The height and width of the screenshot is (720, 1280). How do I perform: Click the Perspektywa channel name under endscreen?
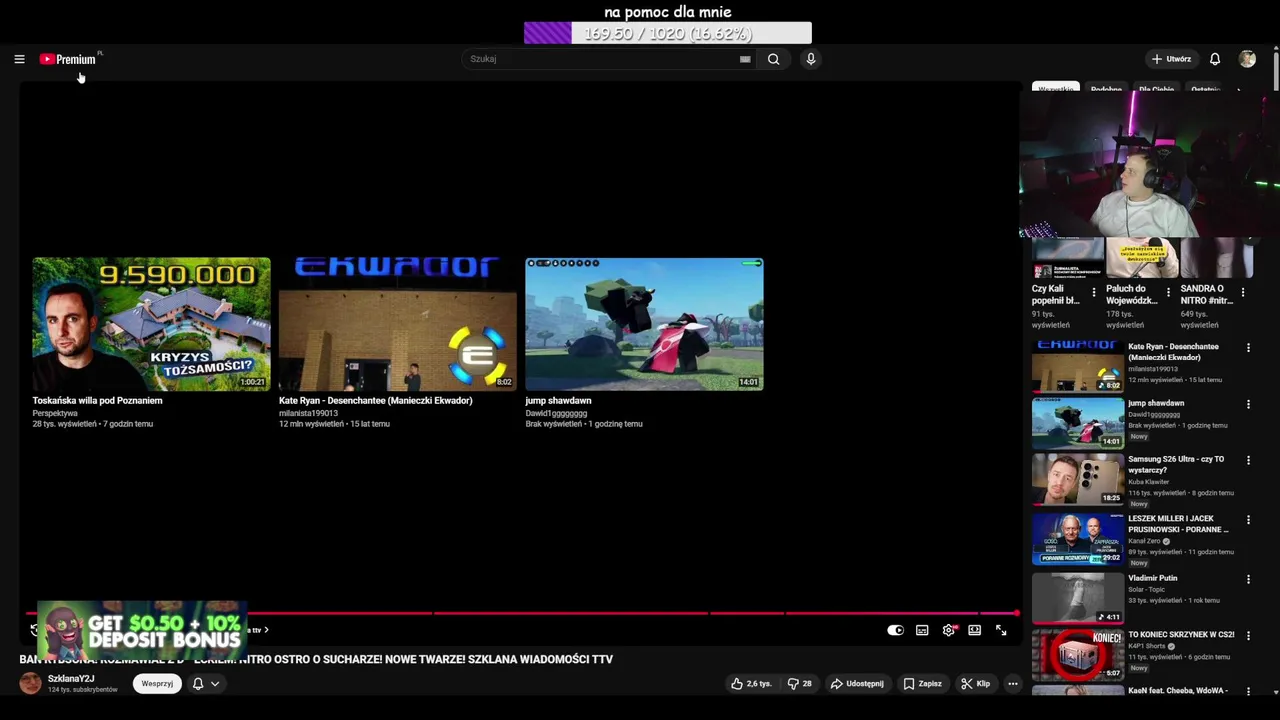click(55, 413)
